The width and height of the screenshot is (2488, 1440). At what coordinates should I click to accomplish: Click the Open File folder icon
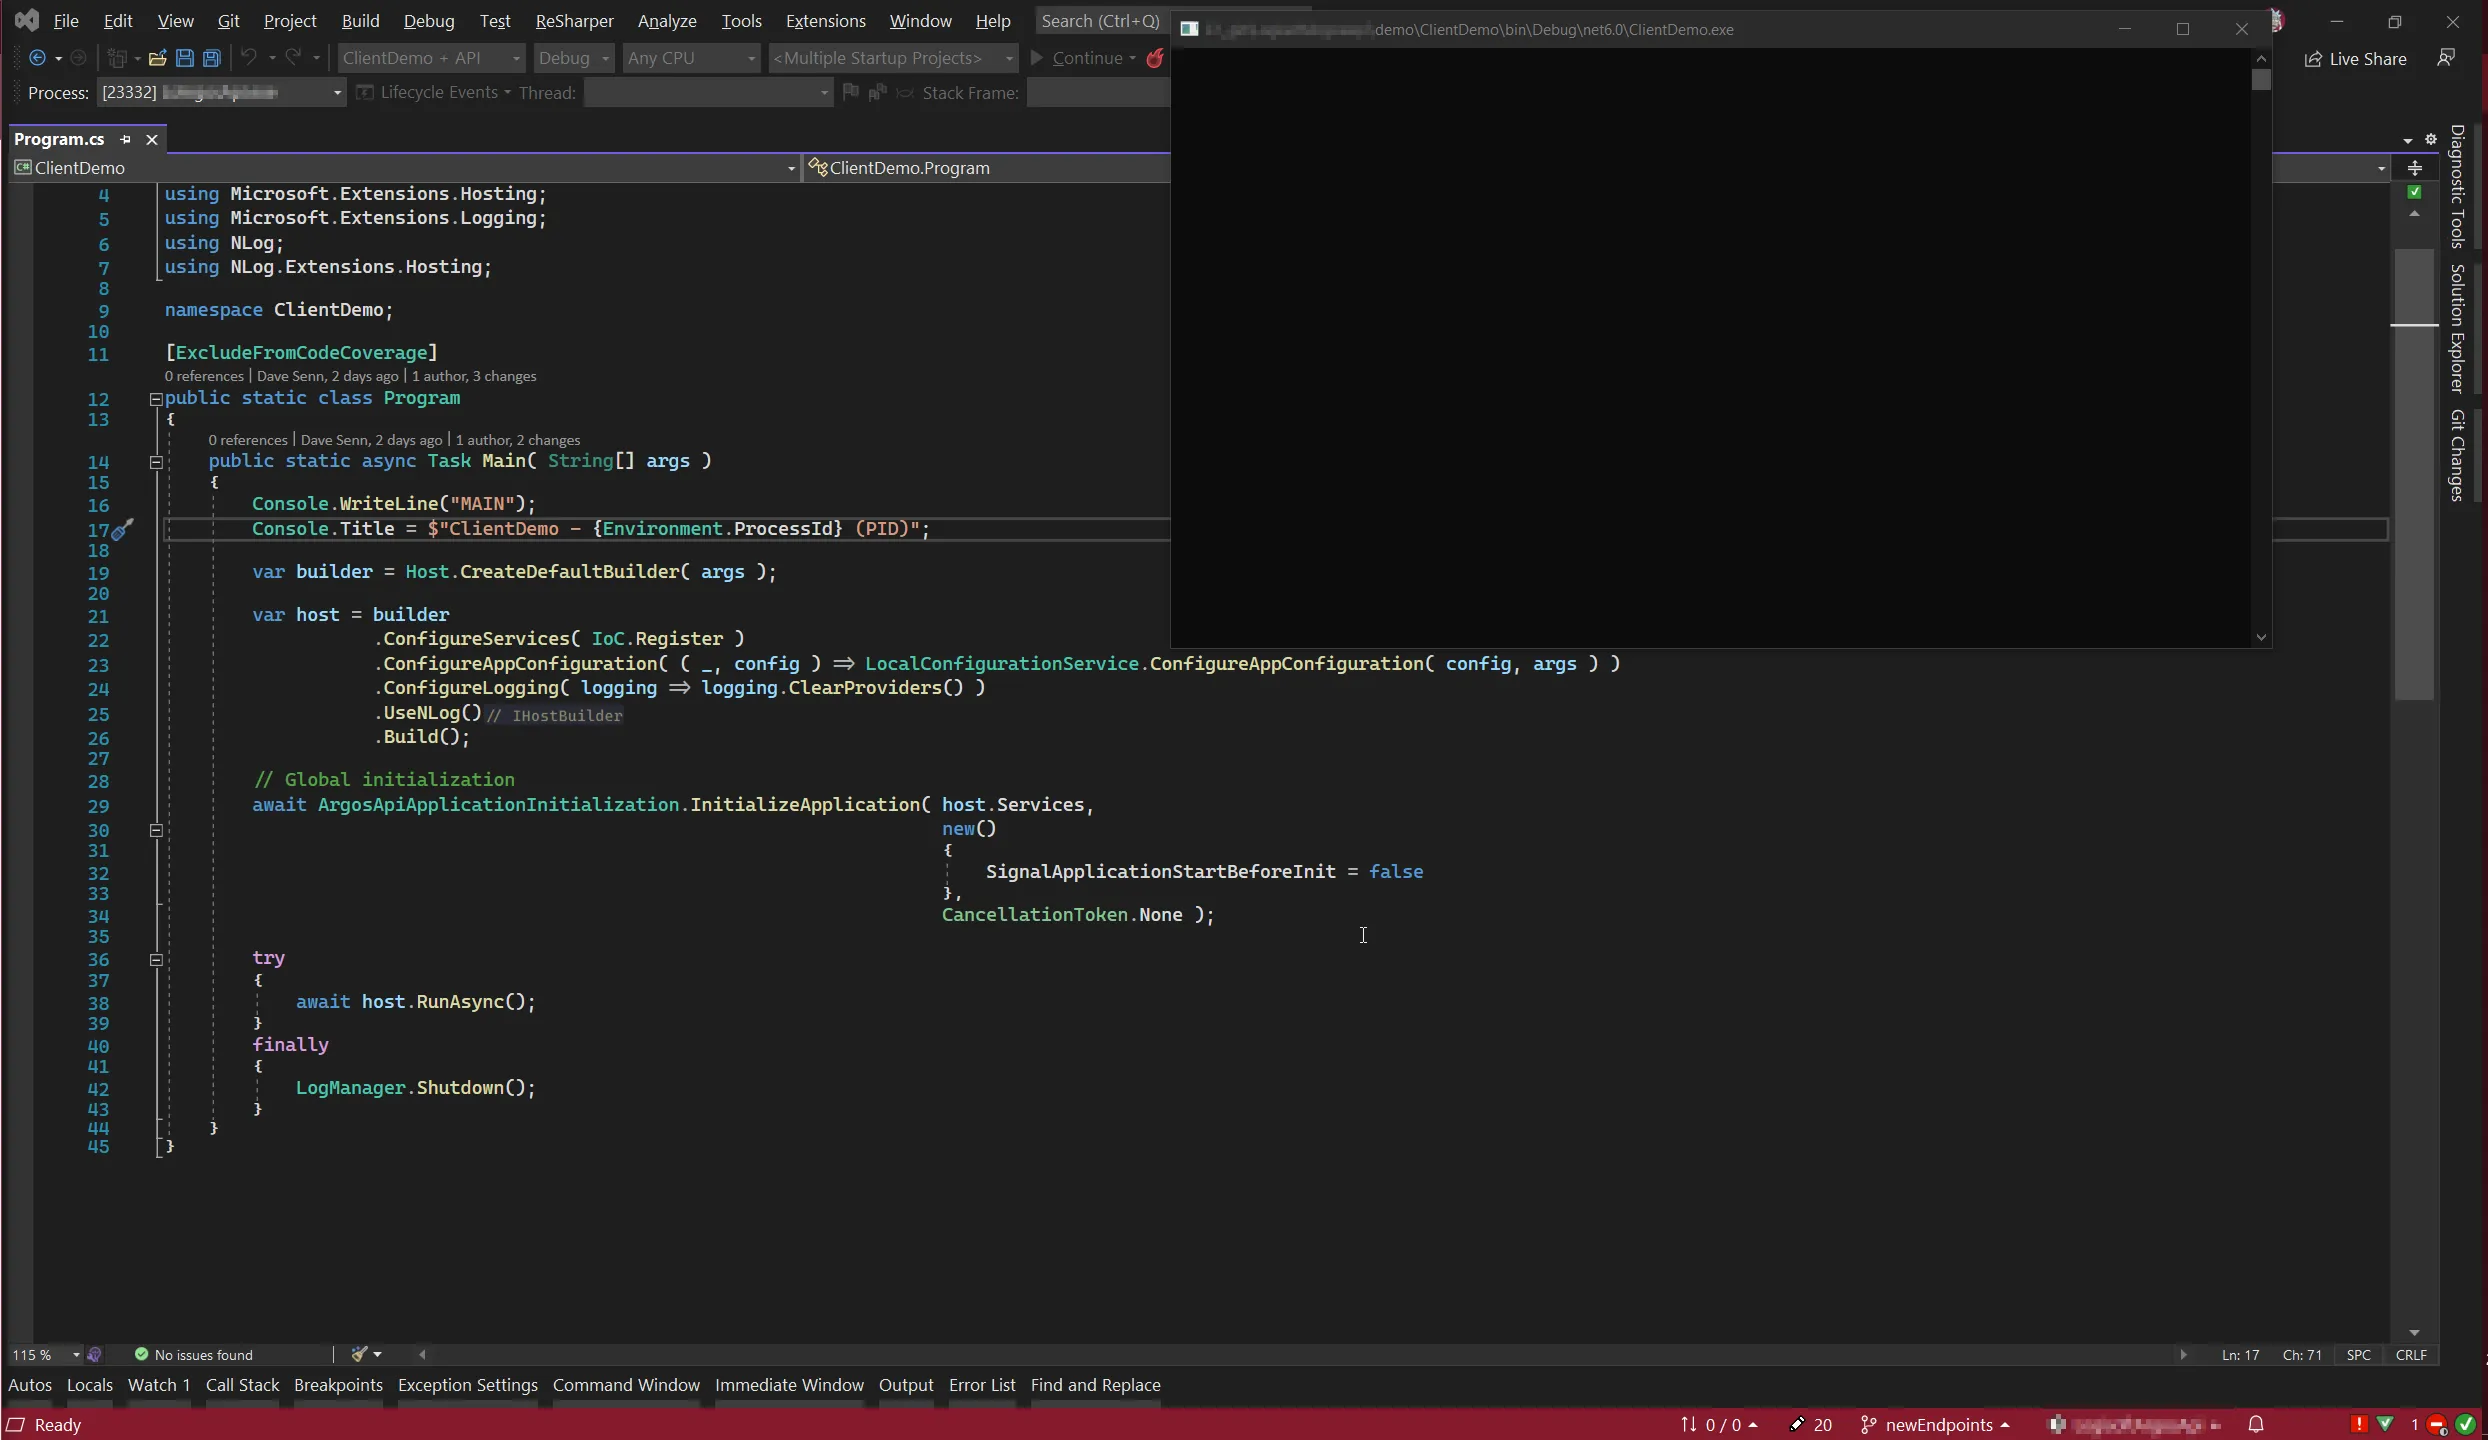(x=157, y=58)
